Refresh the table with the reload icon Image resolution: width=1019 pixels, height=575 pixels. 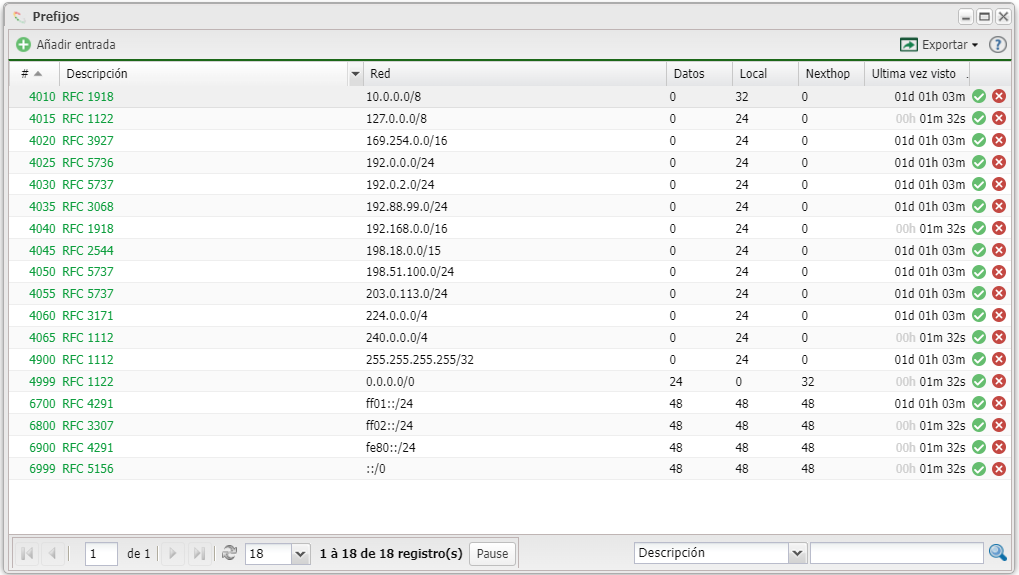(230, 553)
